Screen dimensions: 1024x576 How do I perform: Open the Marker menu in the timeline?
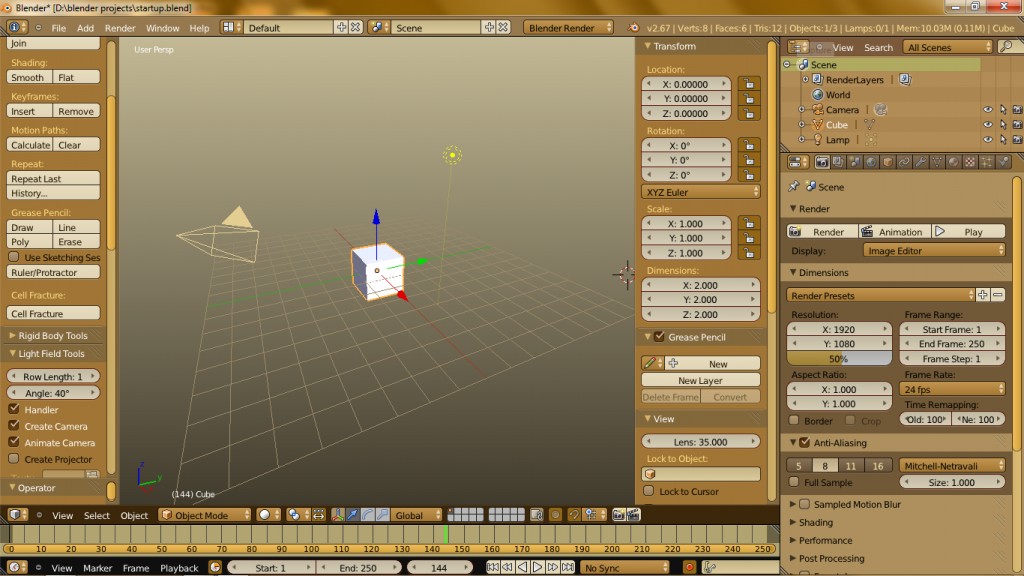97,568
